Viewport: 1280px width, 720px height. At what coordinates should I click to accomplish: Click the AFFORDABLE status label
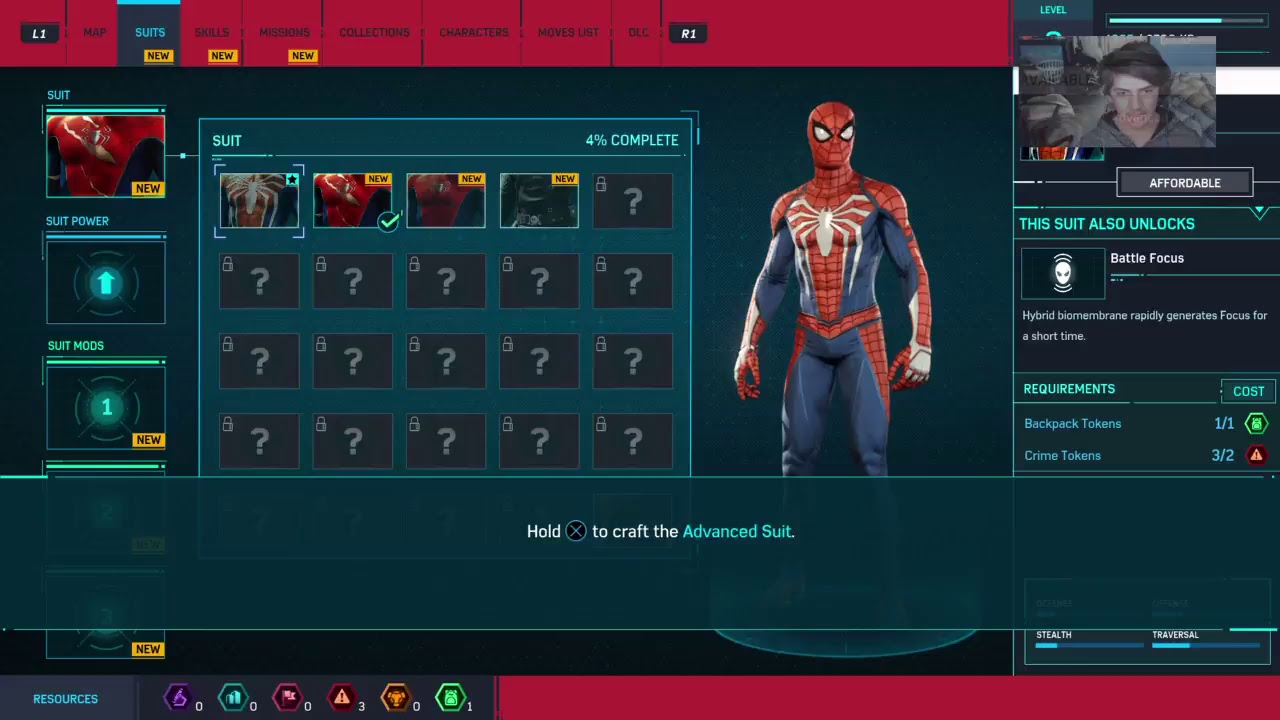click(1185, 183)
